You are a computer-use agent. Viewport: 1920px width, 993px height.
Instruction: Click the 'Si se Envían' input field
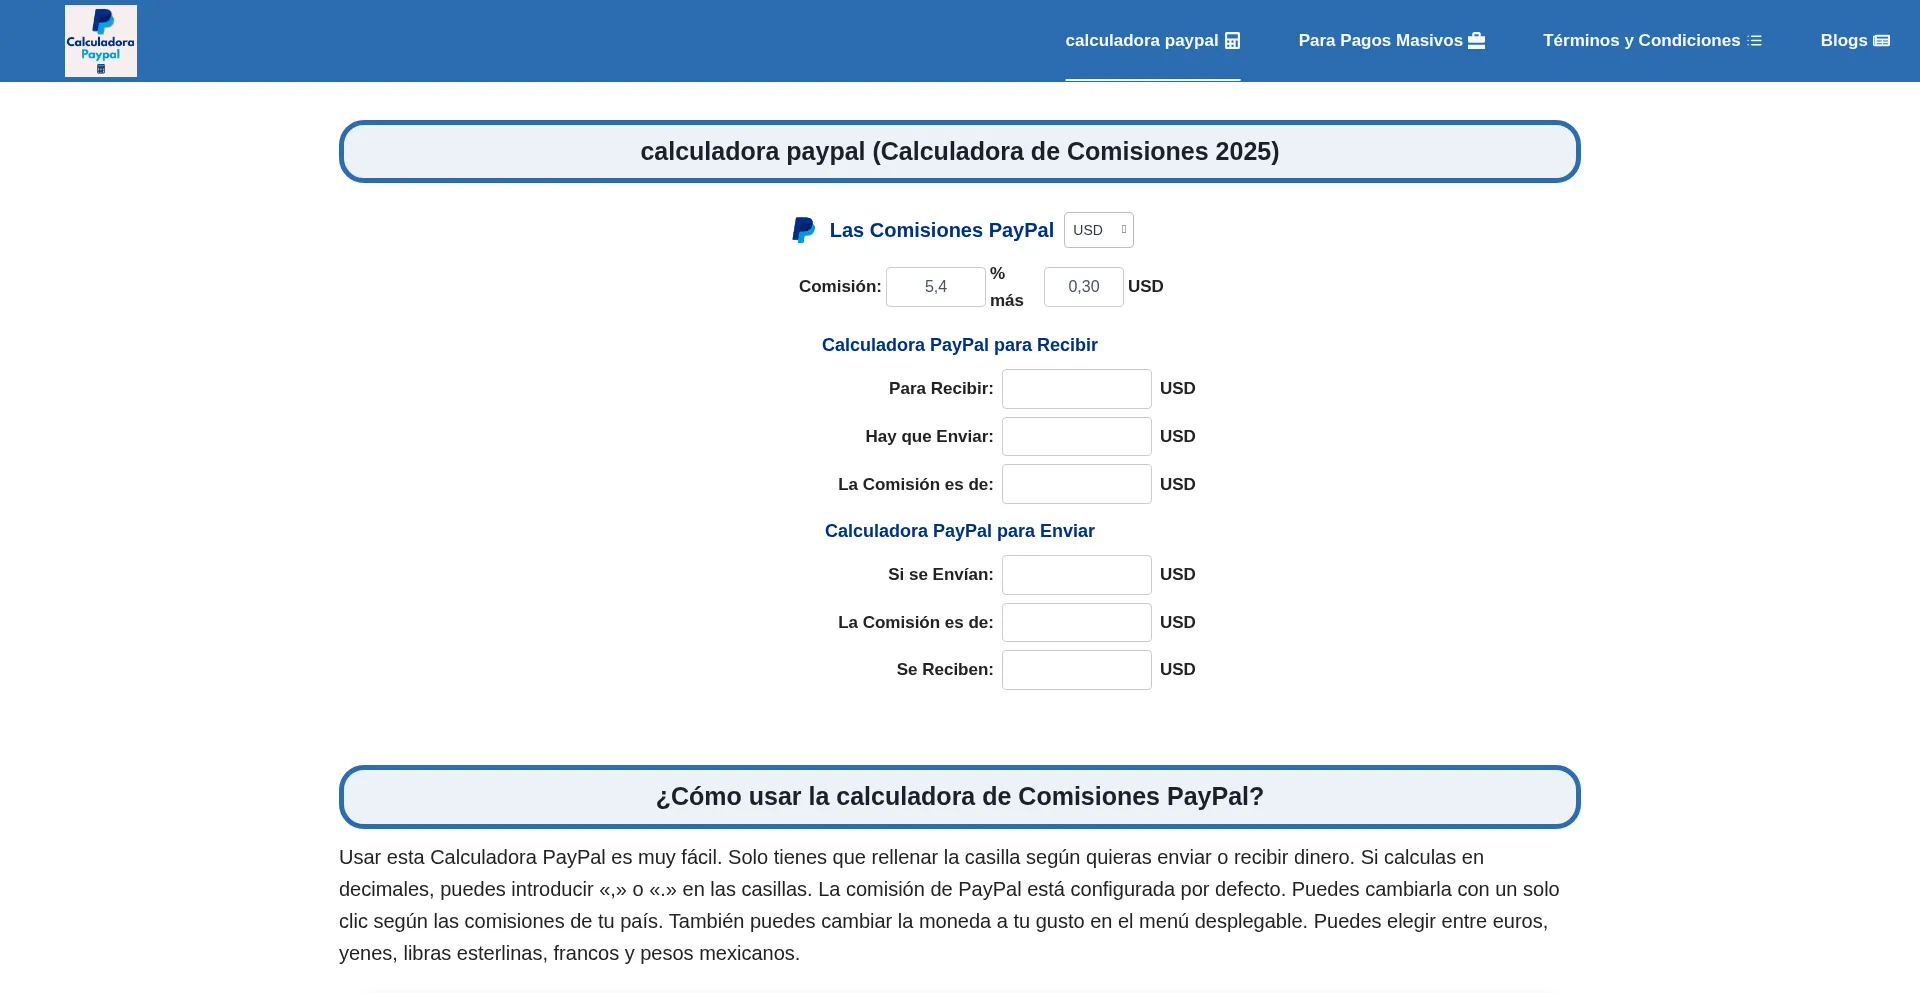click(x=1076, y=574)
